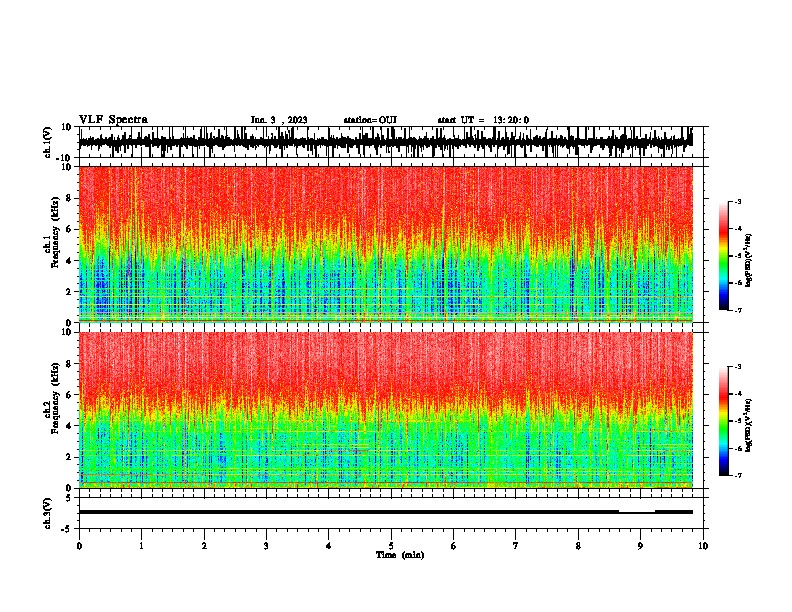Click ch.1 color scale label '-3'
The image size is (792, 612).
click(x=737, y=201)
